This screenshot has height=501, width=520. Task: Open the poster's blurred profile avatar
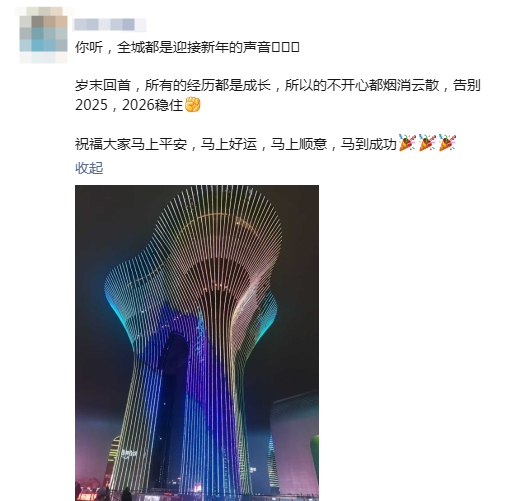43,35
